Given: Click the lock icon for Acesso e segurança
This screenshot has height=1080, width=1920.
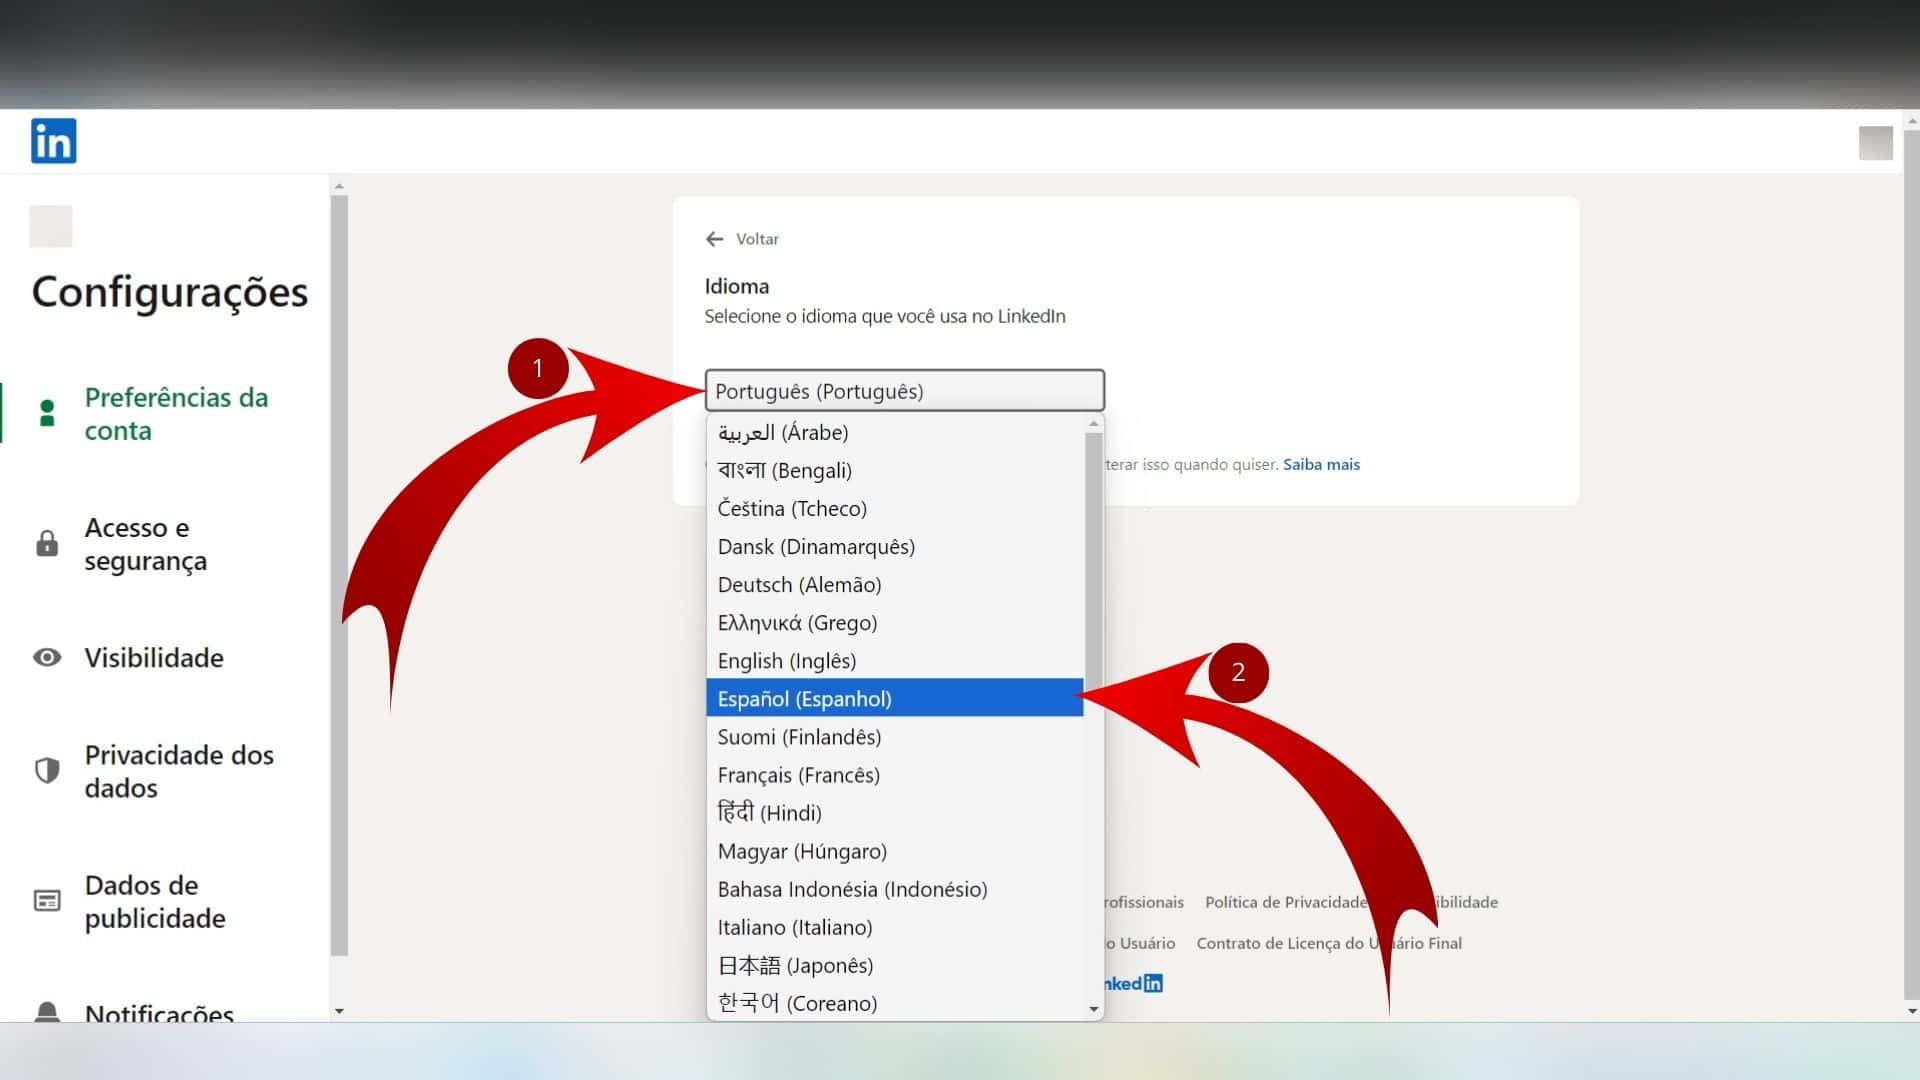Looking at the screenshot, I should (47, 543).
